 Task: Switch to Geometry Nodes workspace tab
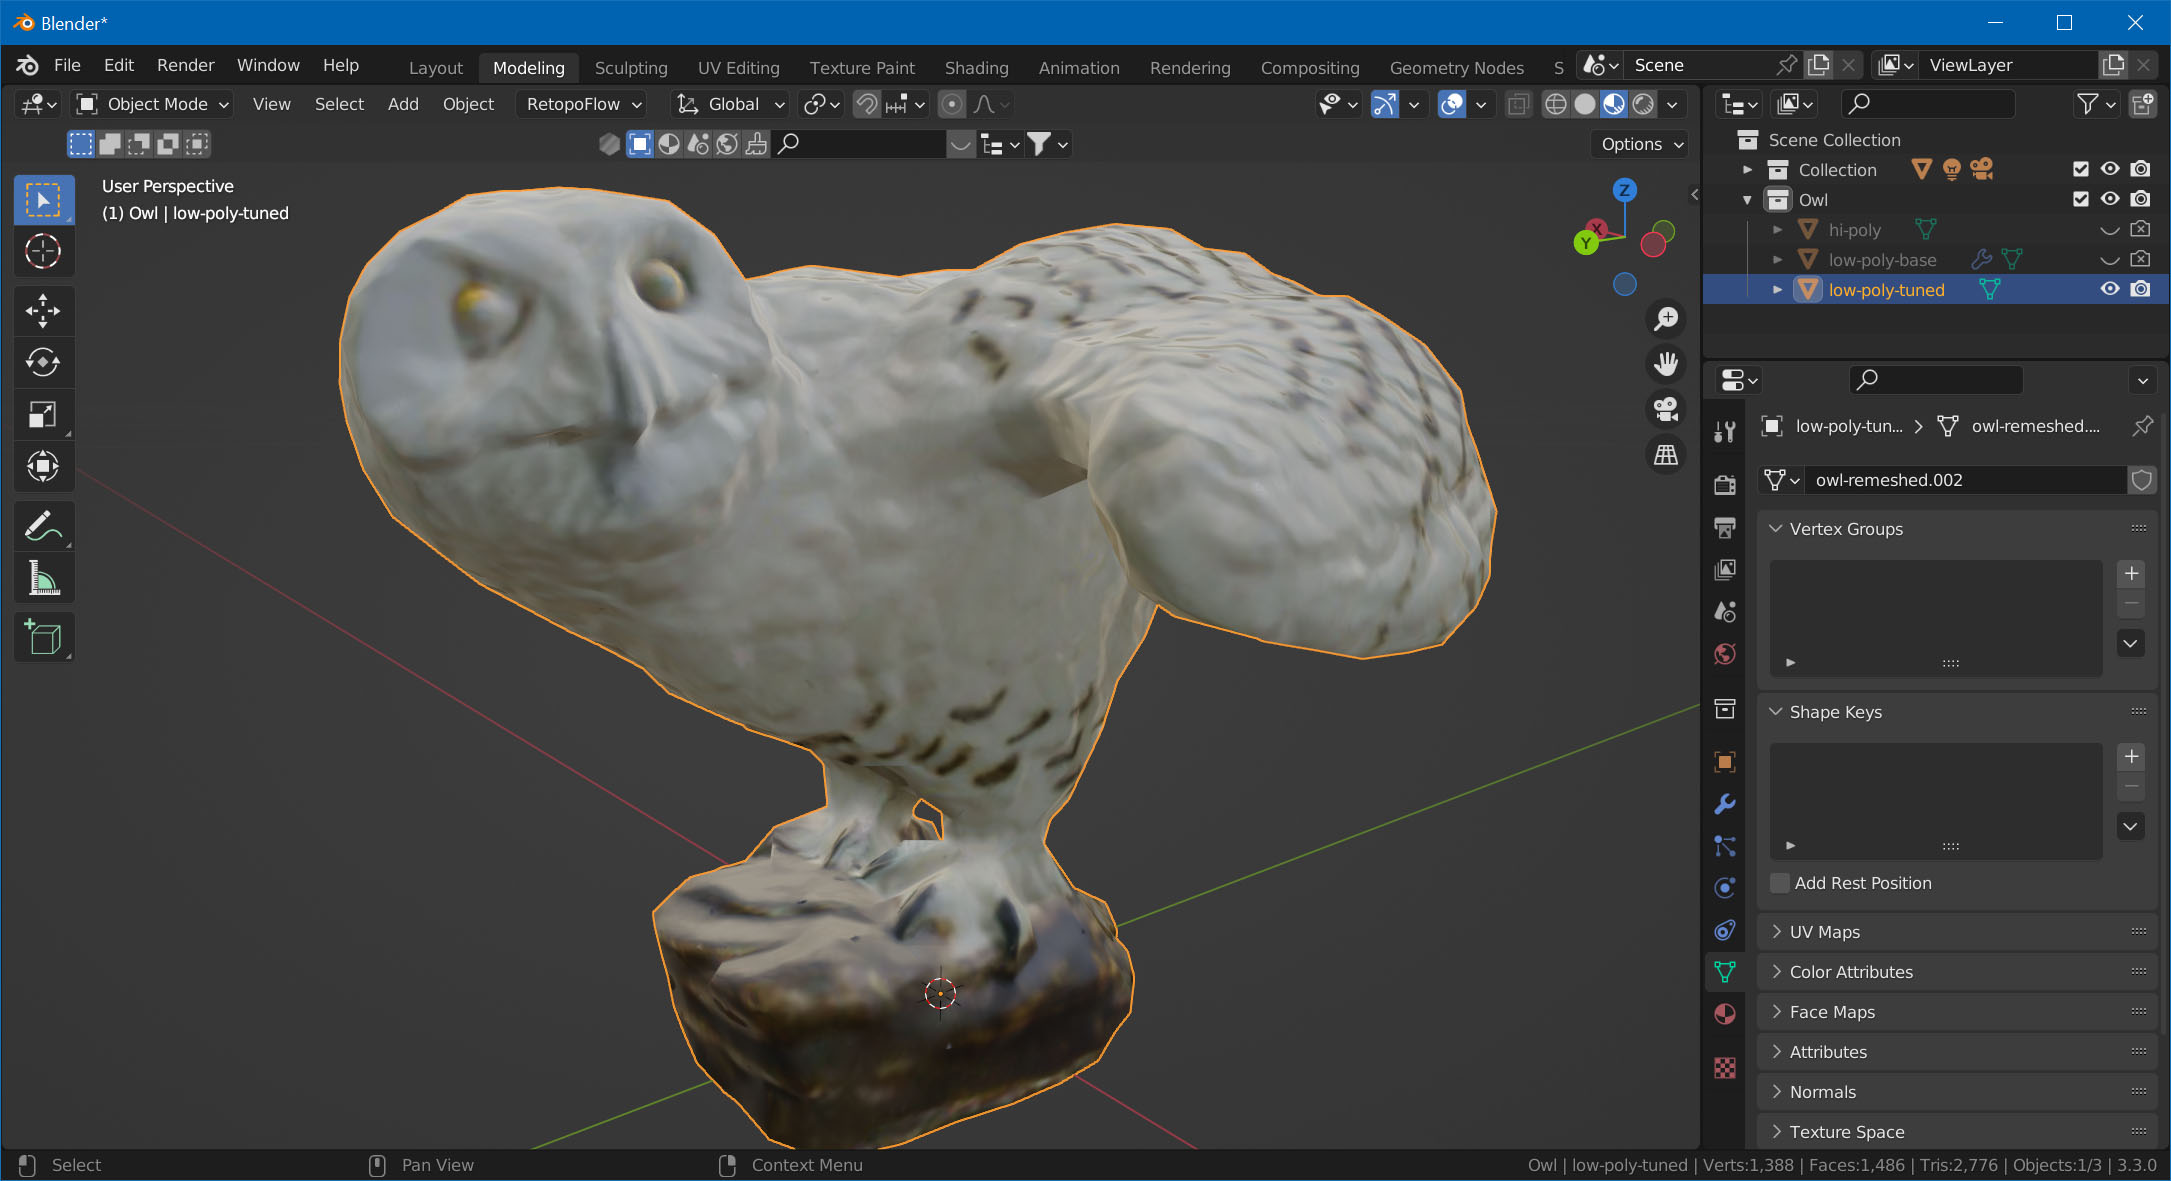click(1456, 67)
